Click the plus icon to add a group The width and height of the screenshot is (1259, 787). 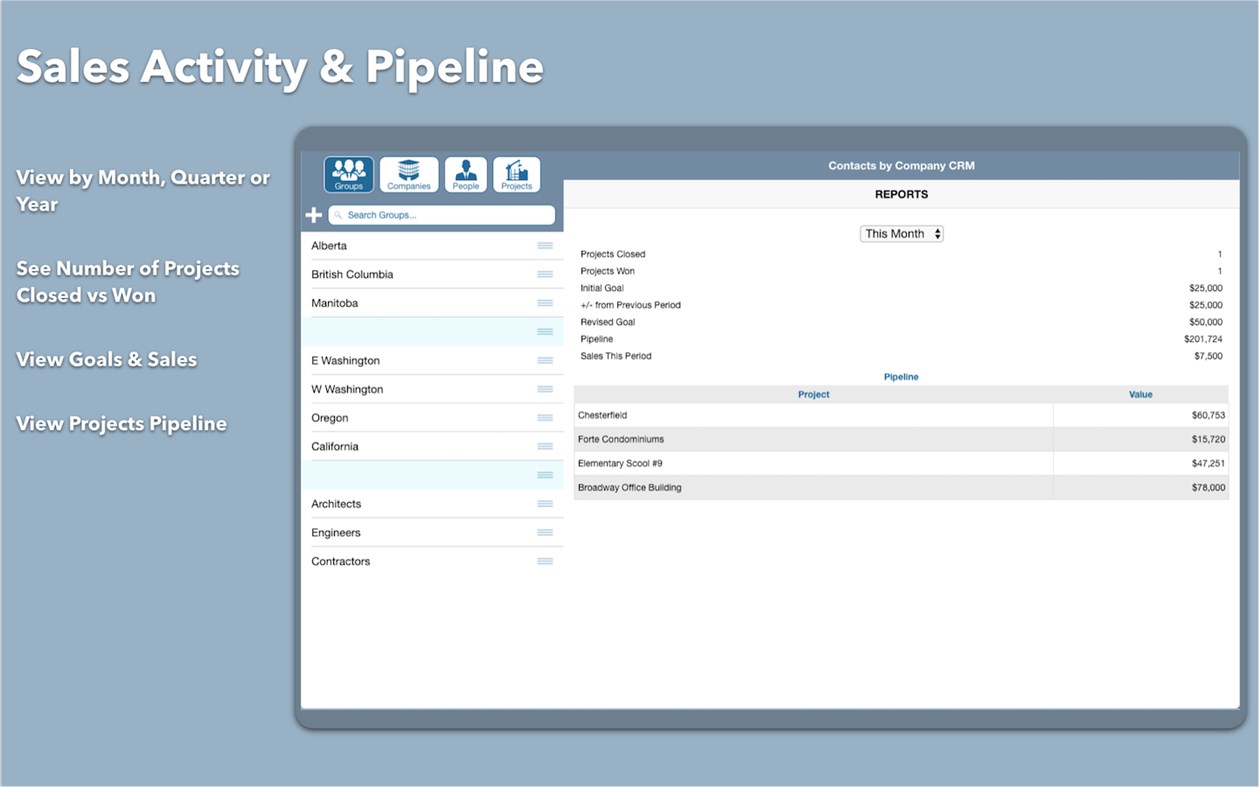coord(313,214)
